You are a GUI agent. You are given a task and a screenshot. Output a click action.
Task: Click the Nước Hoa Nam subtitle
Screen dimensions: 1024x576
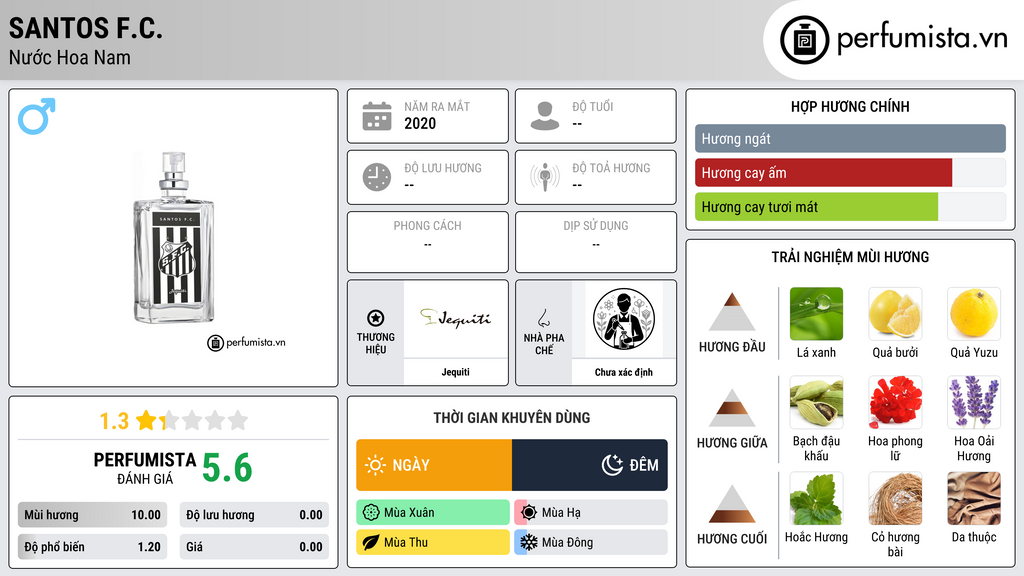click(x=70, y=57)
